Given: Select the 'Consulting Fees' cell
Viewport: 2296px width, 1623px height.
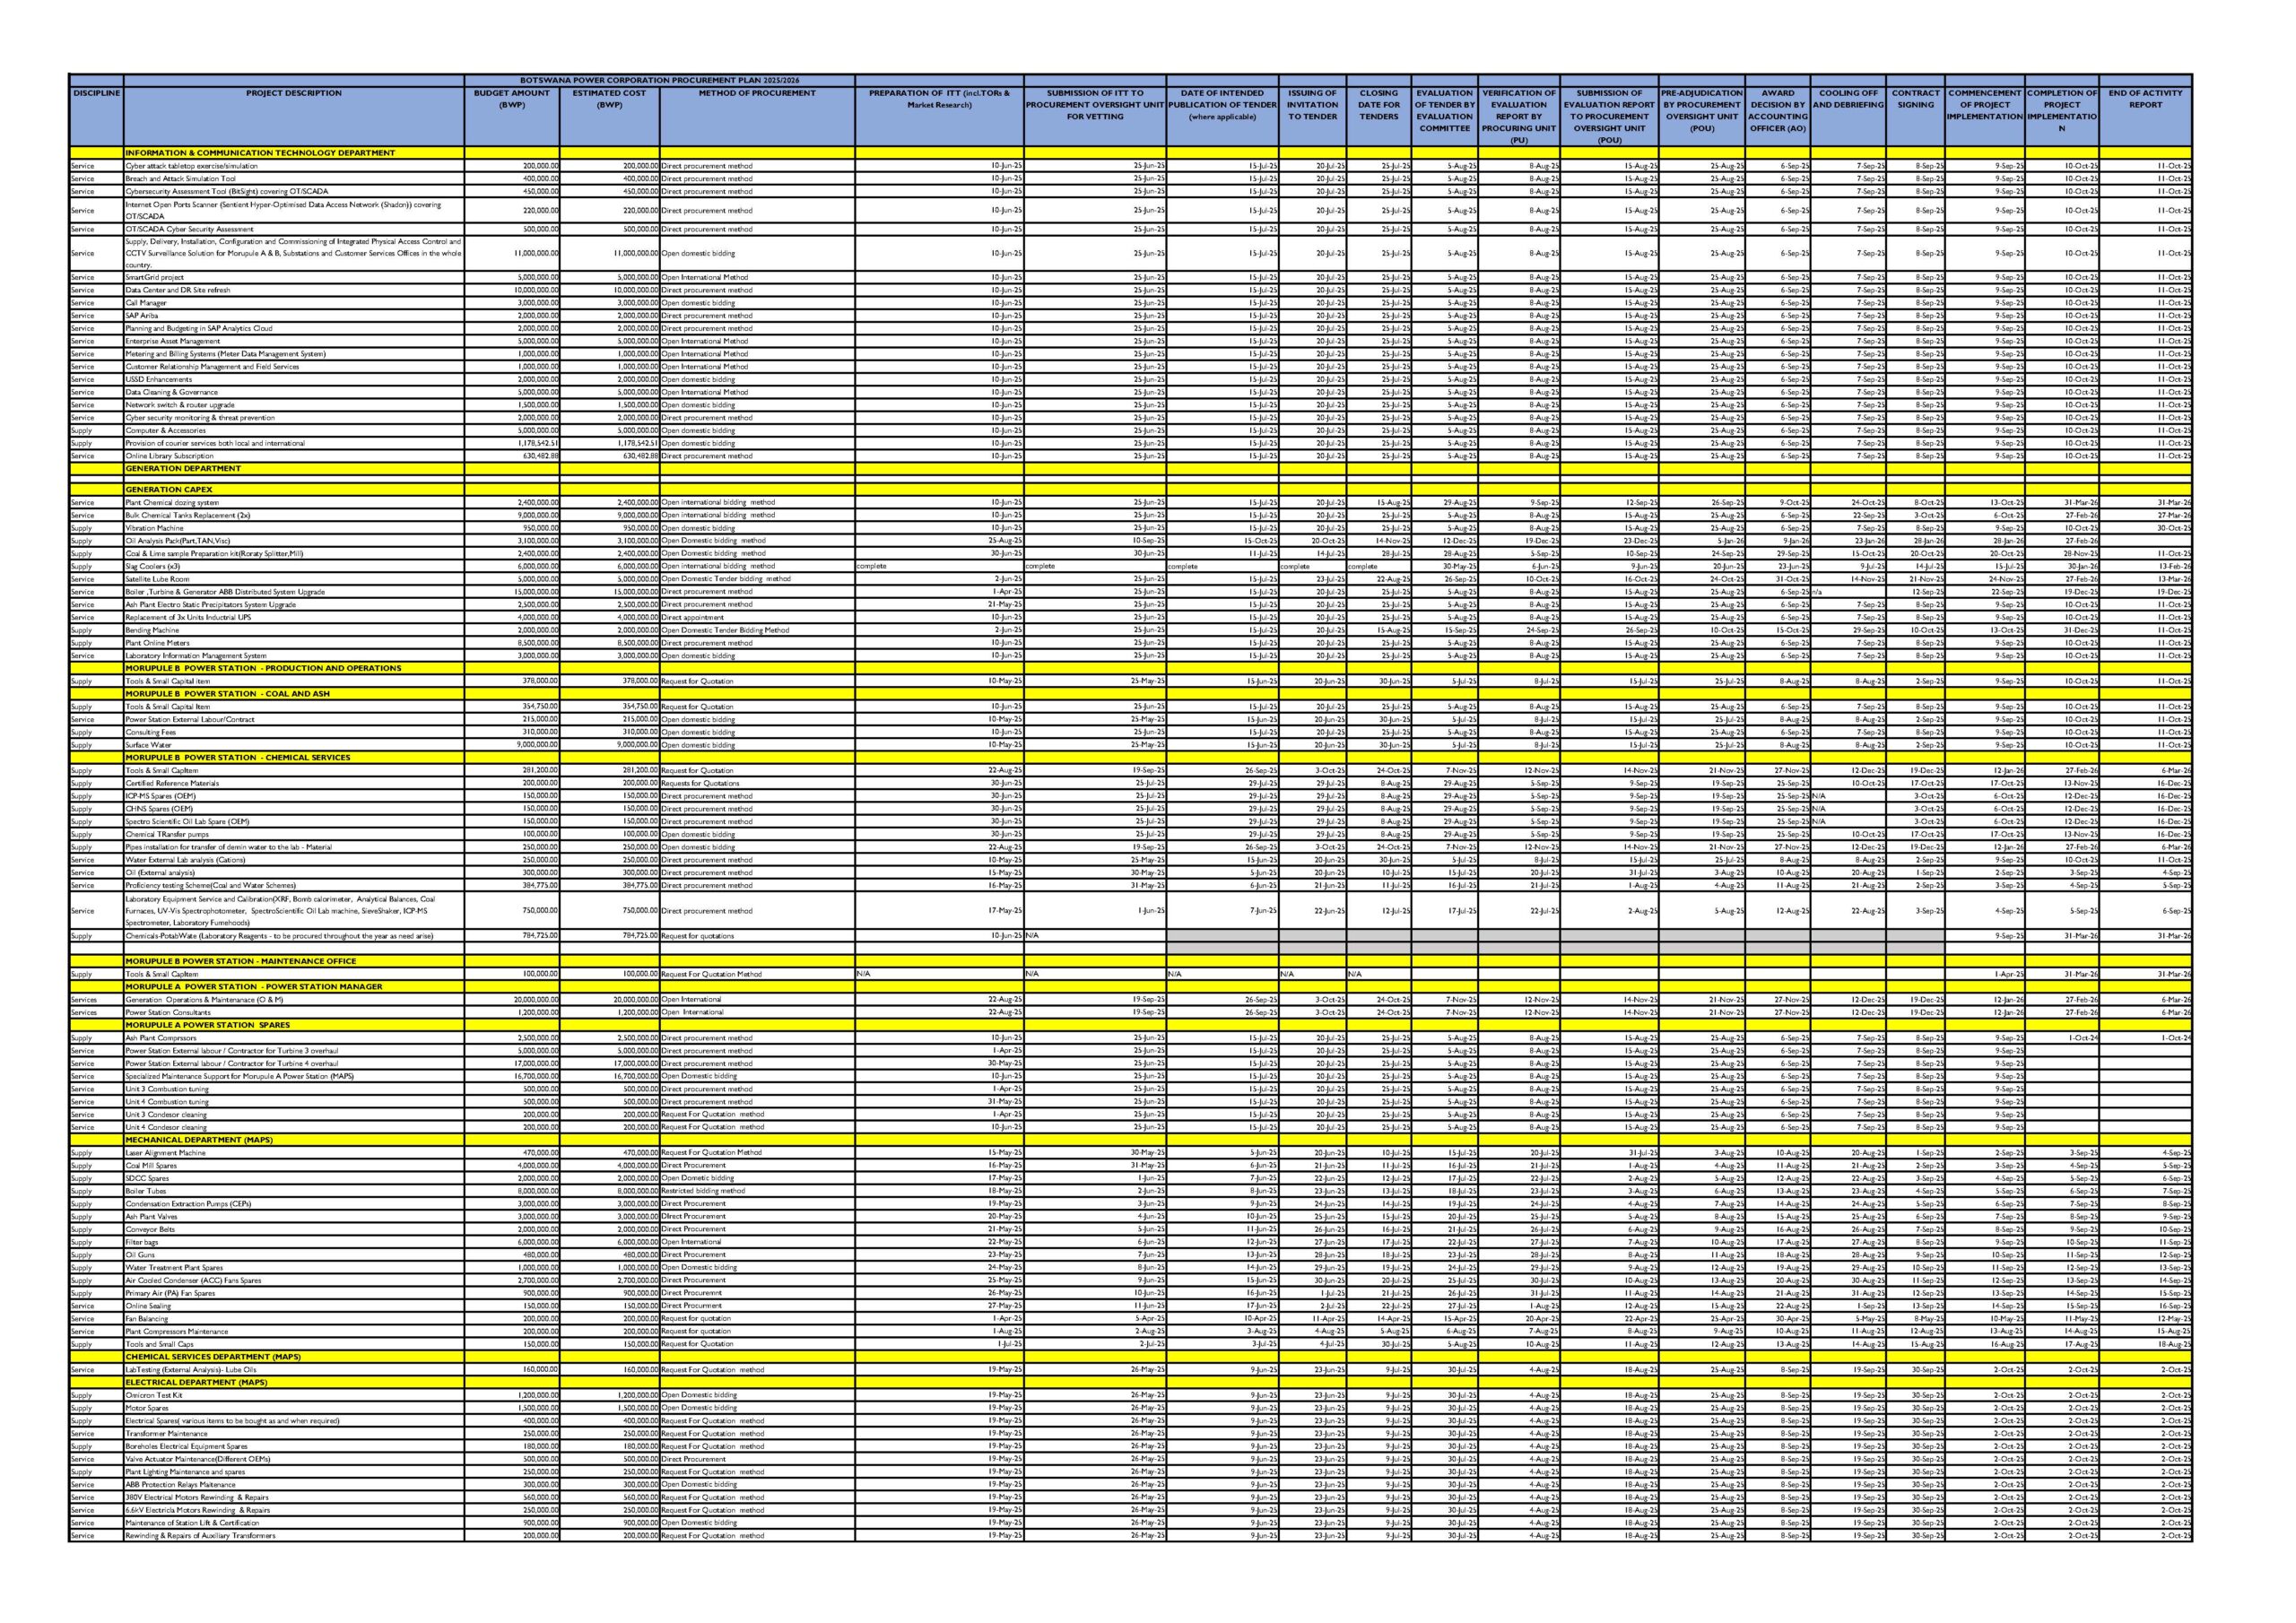Looking at the screenshot, I should coord(293,732).
